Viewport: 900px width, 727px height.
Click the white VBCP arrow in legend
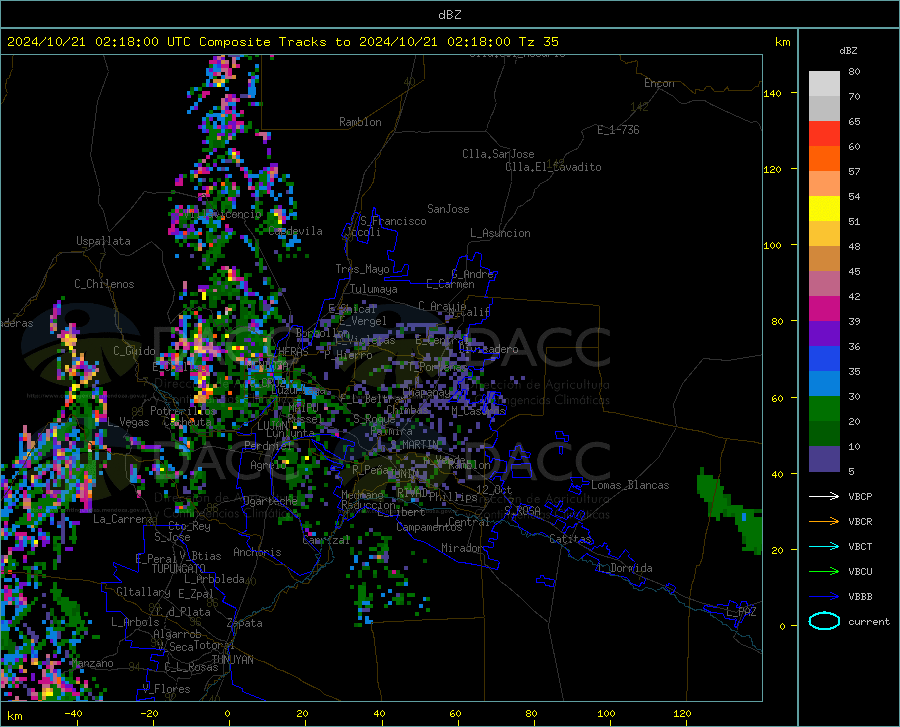[824, 496]
